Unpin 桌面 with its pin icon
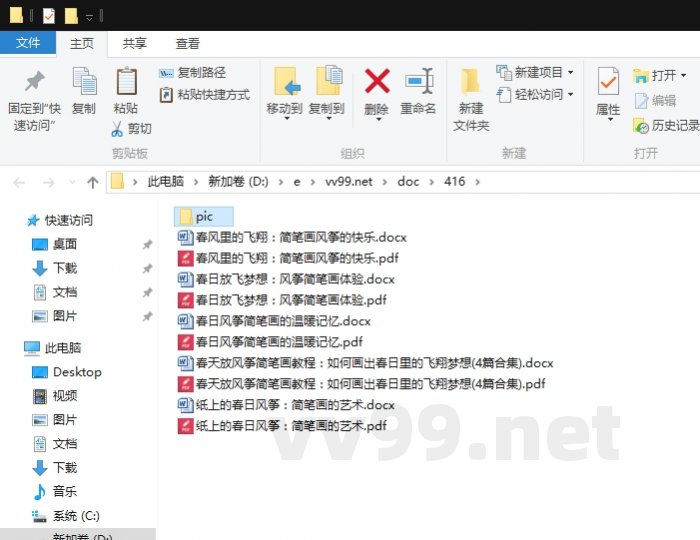700x540 pixels. tap(147, 244)
